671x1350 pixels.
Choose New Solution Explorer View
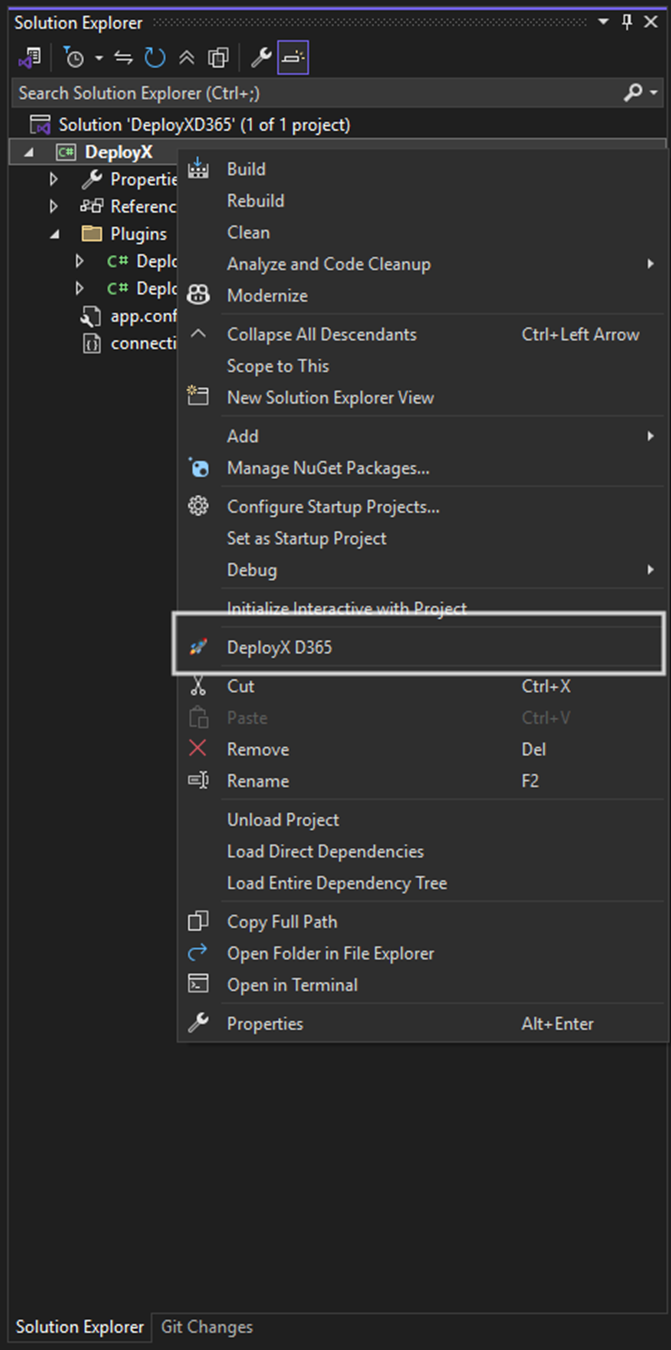[330, 397]
